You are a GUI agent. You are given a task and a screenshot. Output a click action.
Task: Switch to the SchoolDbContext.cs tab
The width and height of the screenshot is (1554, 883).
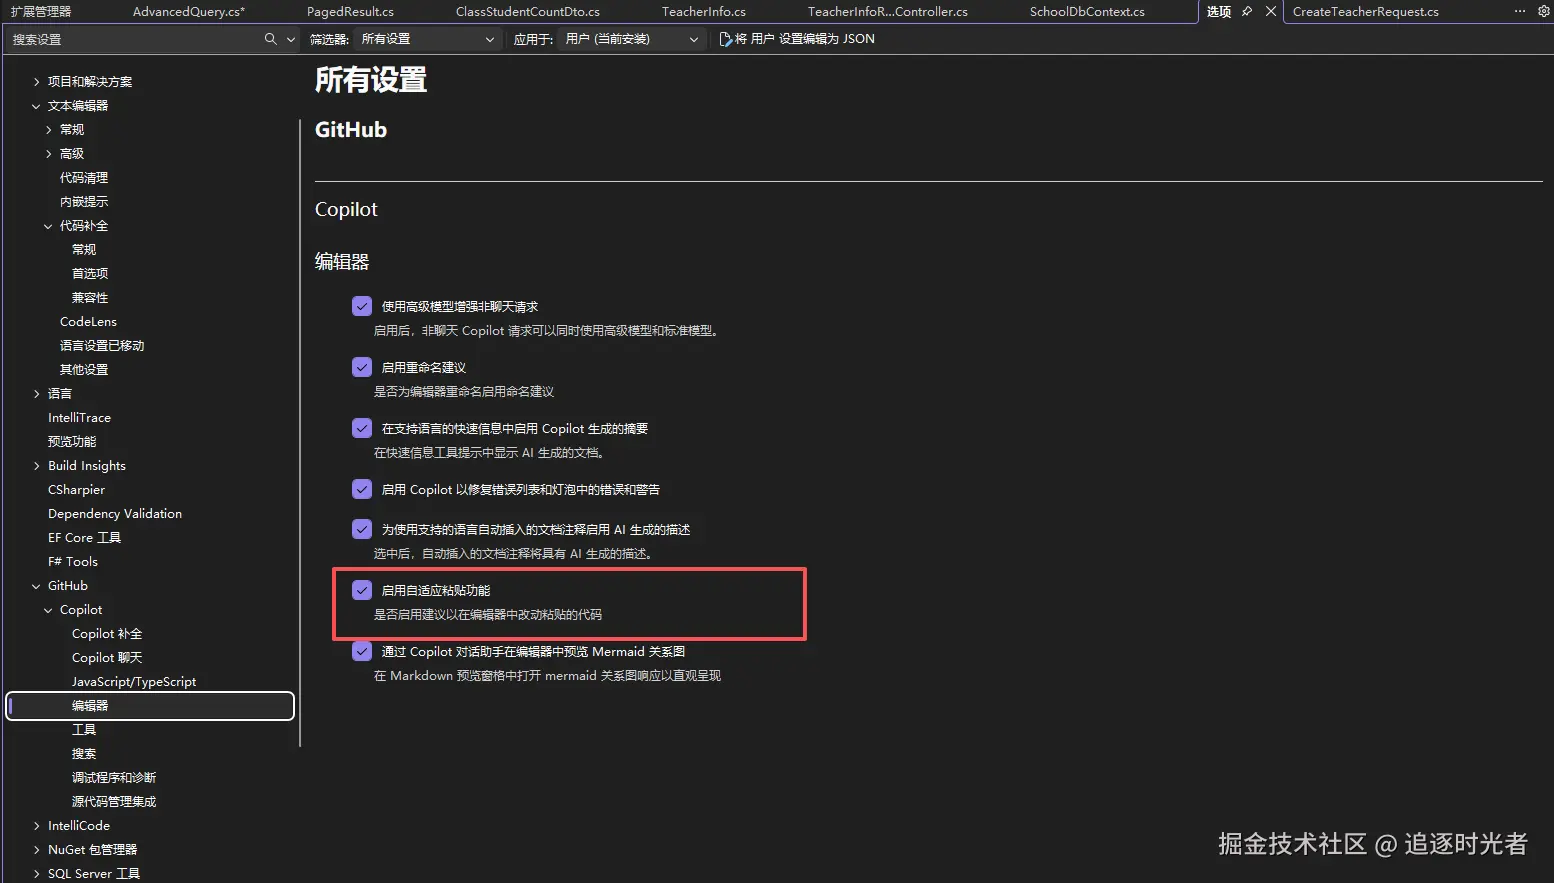coord(1087,12)
